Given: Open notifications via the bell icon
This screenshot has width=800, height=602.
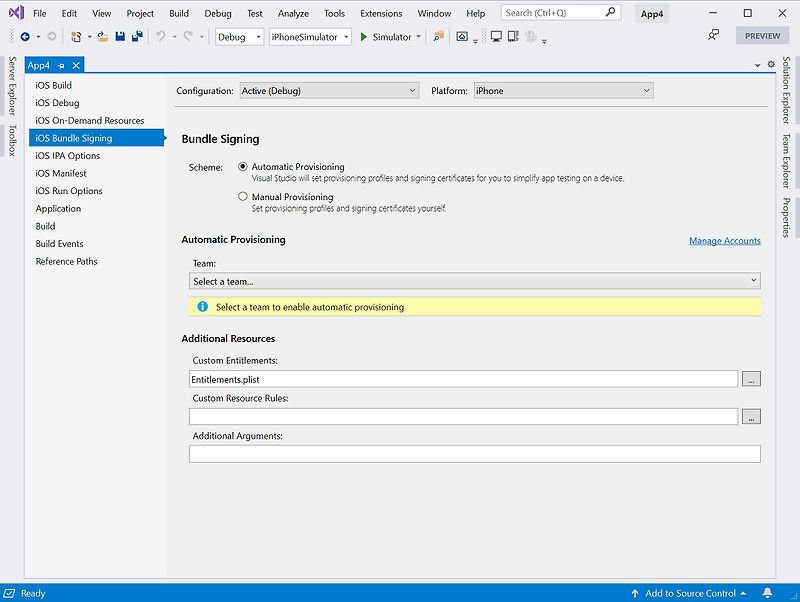Looking at the screenshot, I should pyautogui.click(x=766, y=592).
